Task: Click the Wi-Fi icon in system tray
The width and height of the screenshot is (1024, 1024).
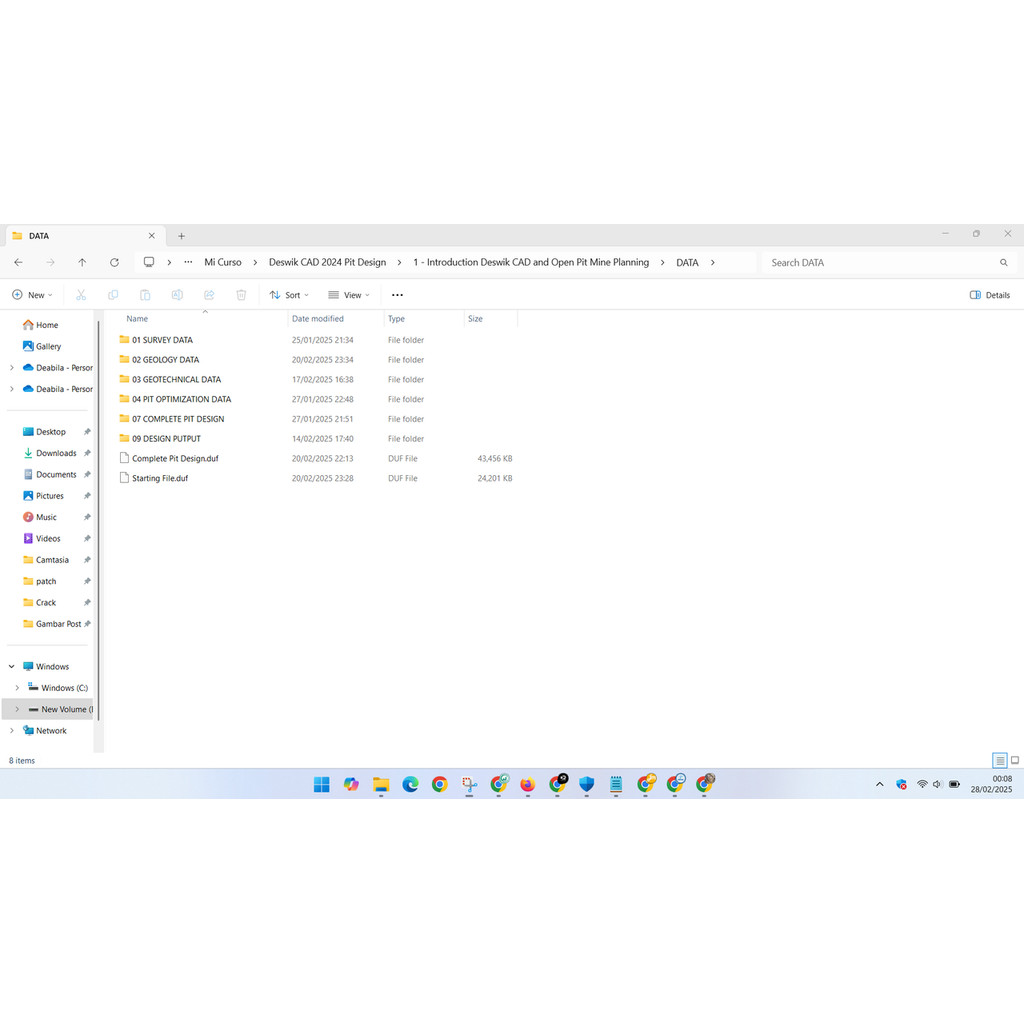Action: pyautogui.click(x=922, y=784)
